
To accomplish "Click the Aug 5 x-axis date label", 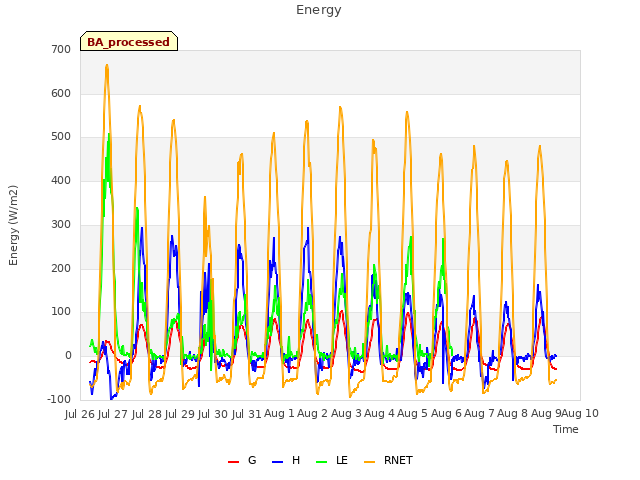I will [x=412, y=413].
